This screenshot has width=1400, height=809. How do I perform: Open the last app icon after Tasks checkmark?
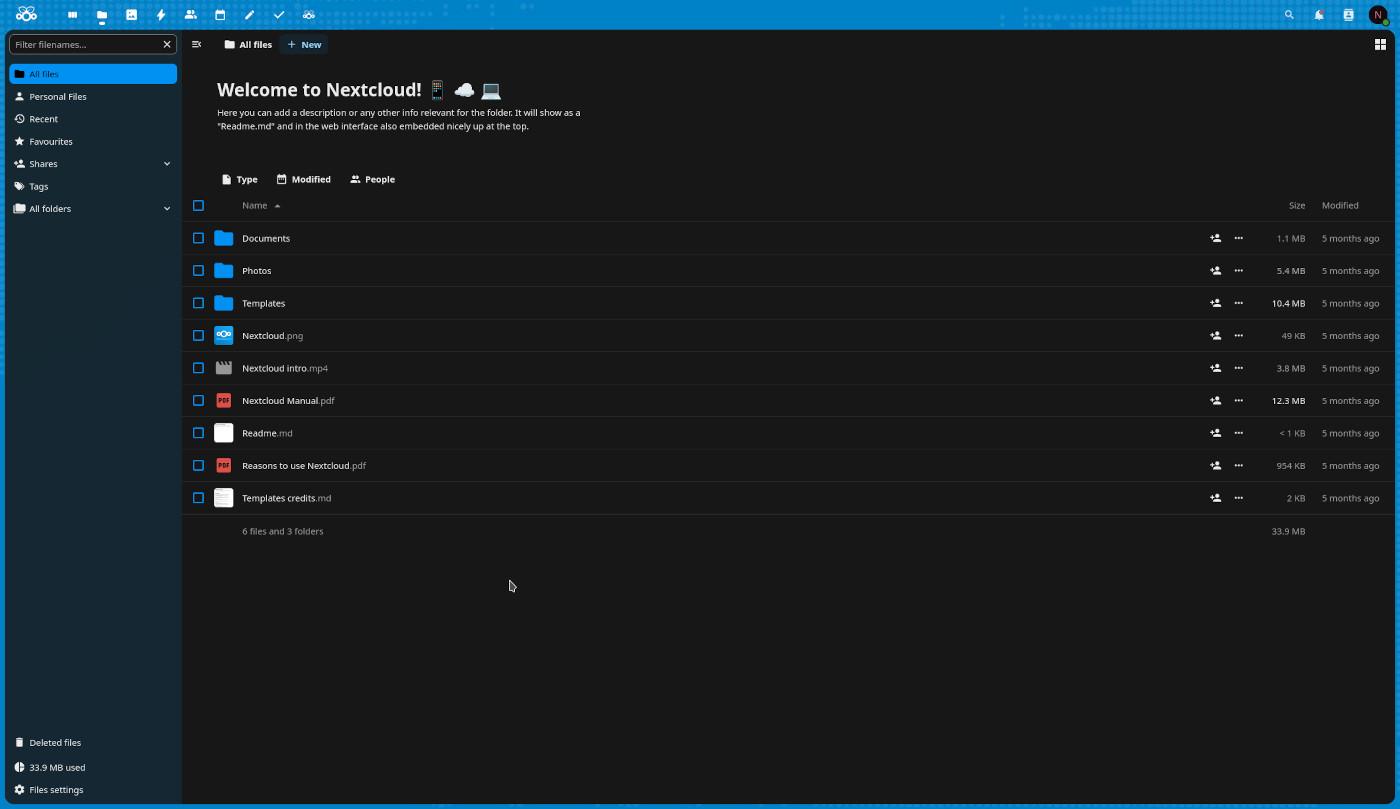[x=308, y=15]
